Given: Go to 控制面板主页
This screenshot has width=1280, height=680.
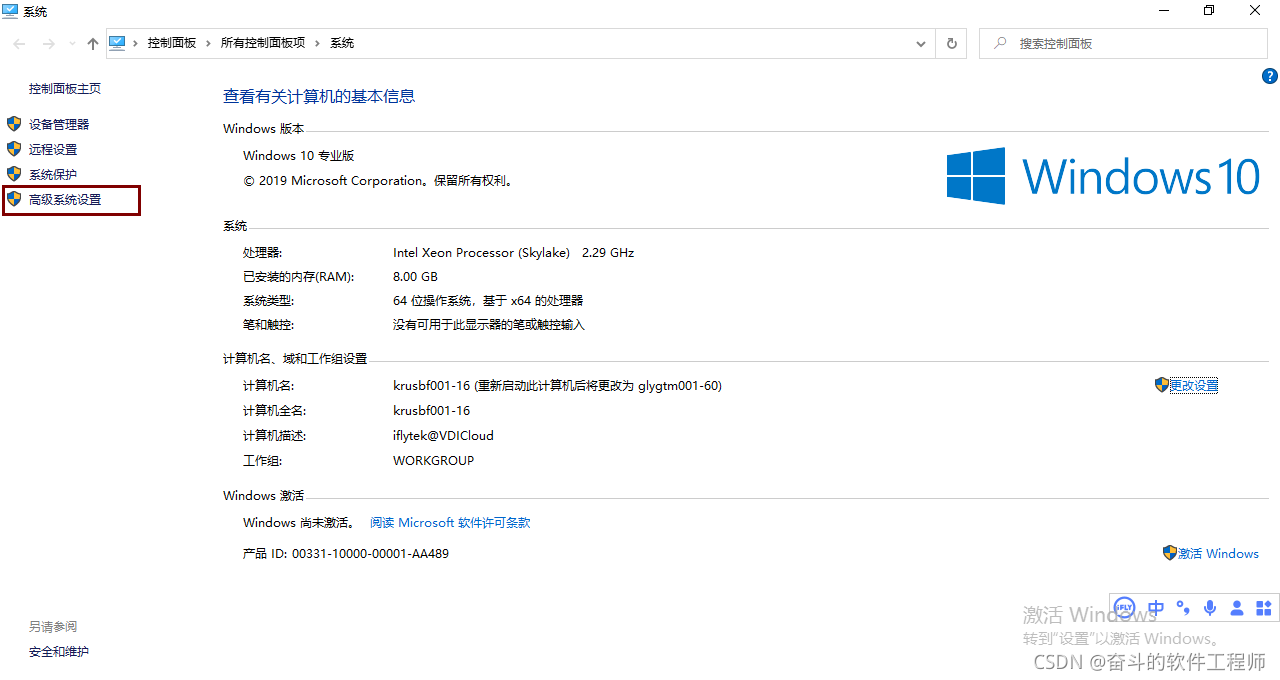Looking at the screenshot, I should (x=65, y=88).
